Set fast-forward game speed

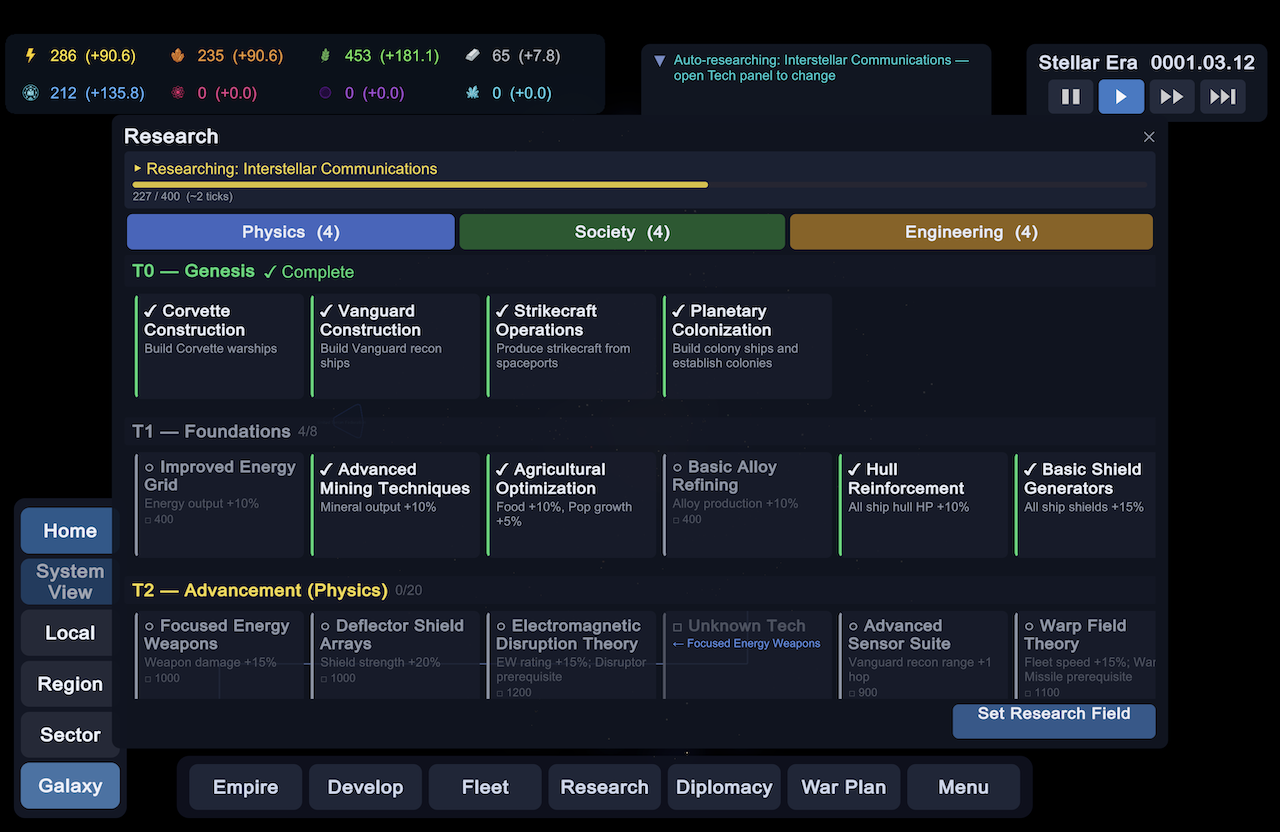click(x=1171, y=97)
